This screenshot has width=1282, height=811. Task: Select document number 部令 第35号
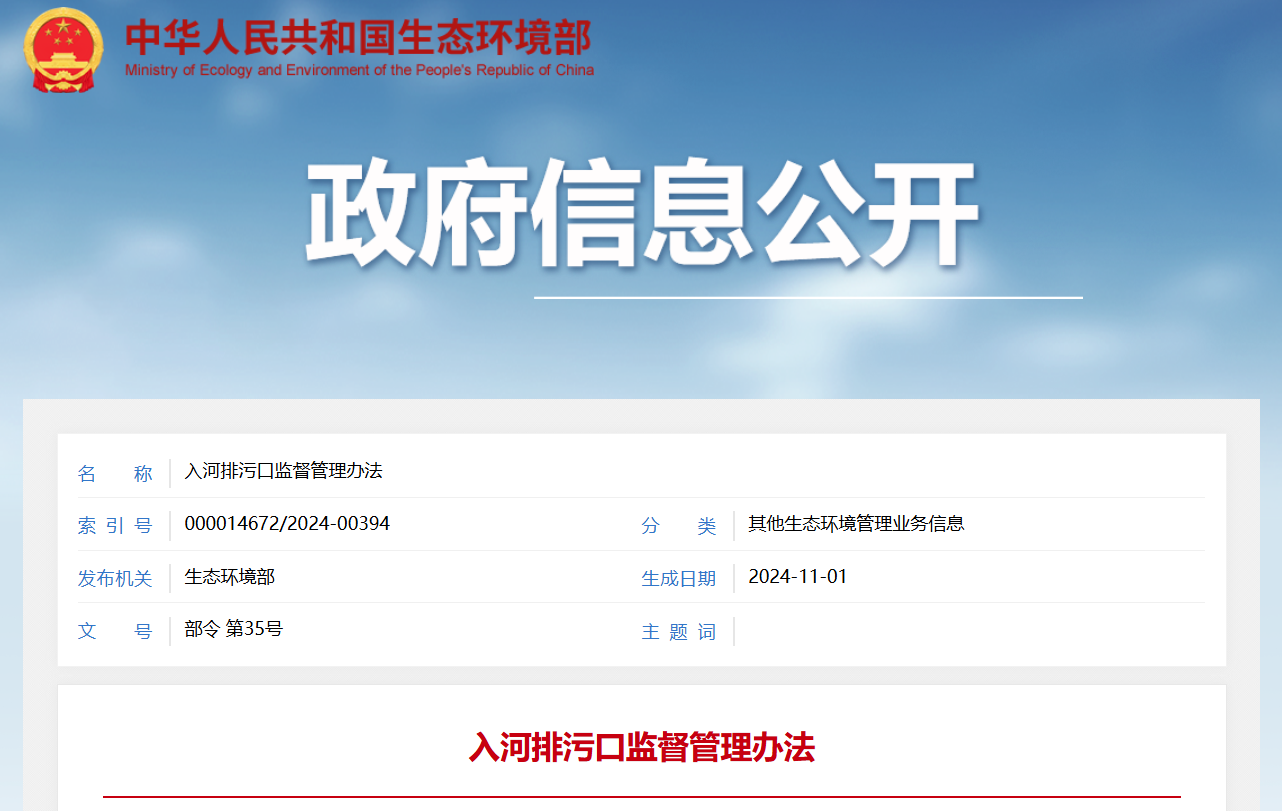click(234, 629)
